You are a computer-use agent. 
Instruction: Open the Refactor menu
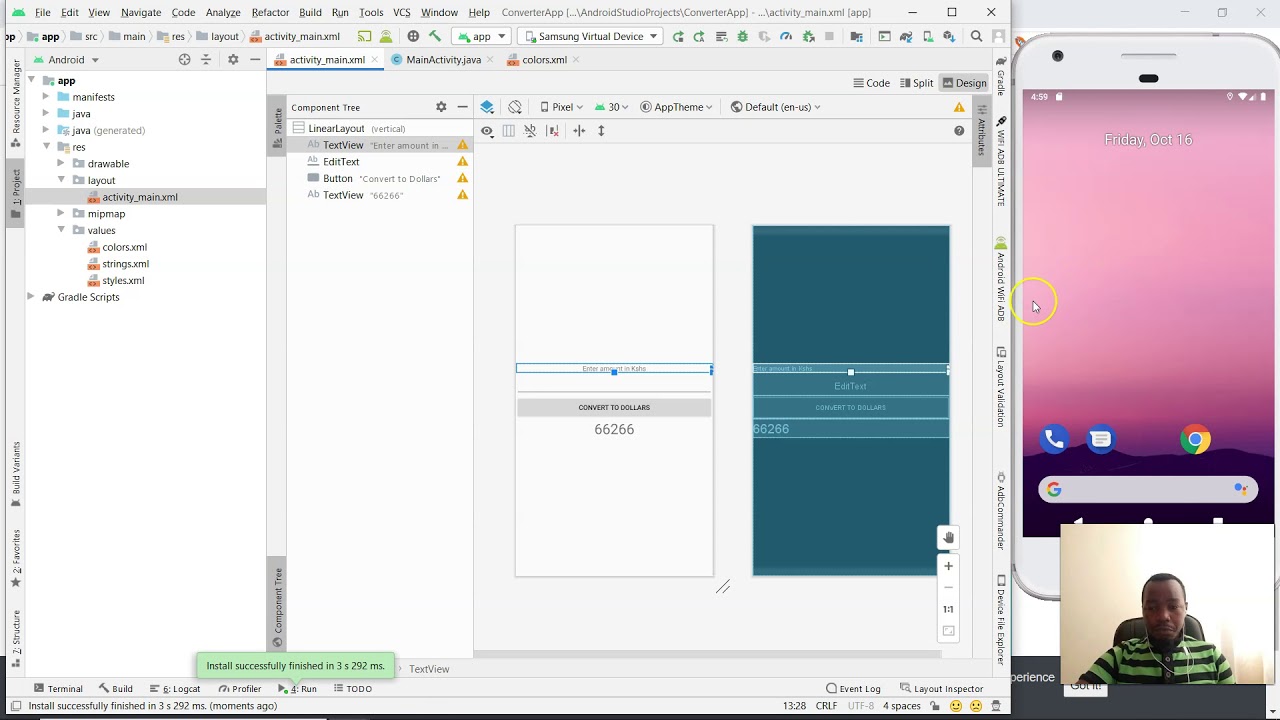tap(270, 12)
